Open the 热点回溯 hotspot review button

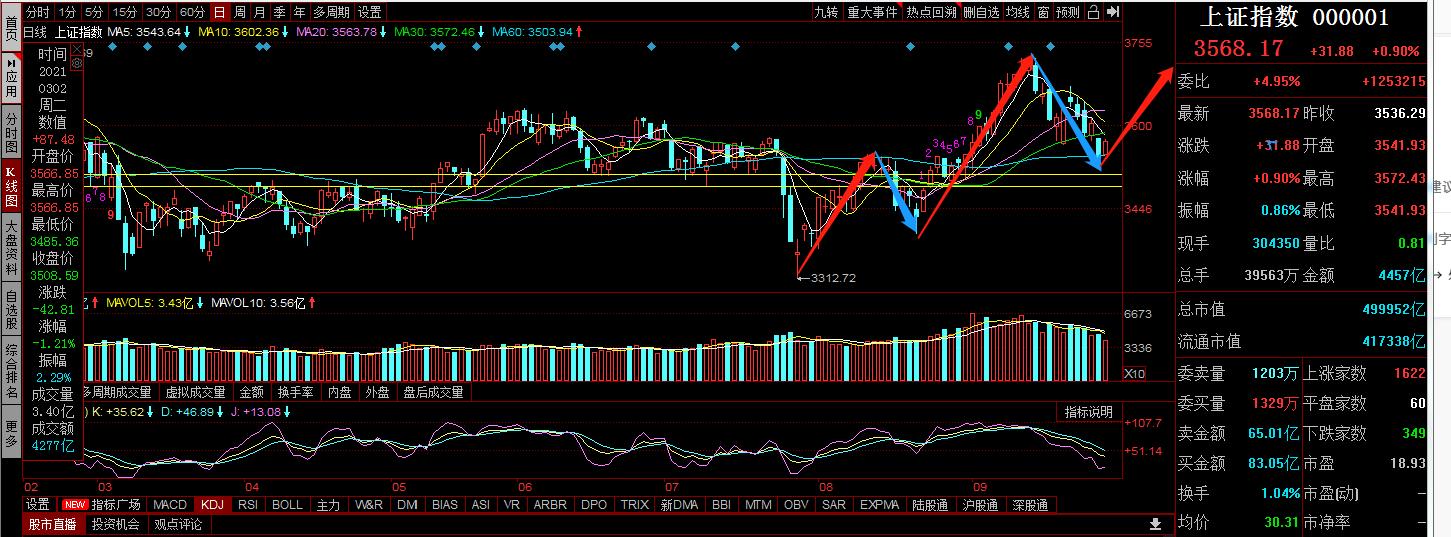click(x=931, y=12)
